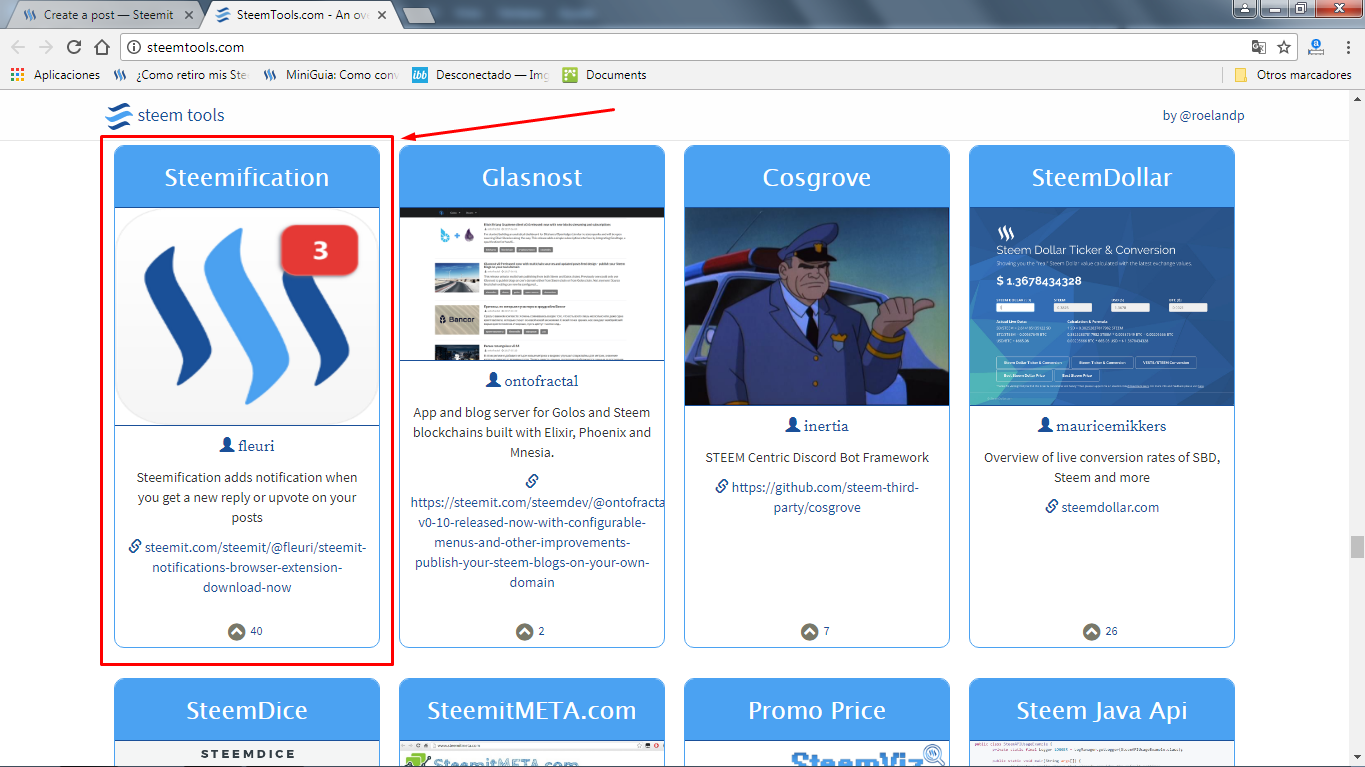Click the user icon beside ontofractal

point(493,380)
